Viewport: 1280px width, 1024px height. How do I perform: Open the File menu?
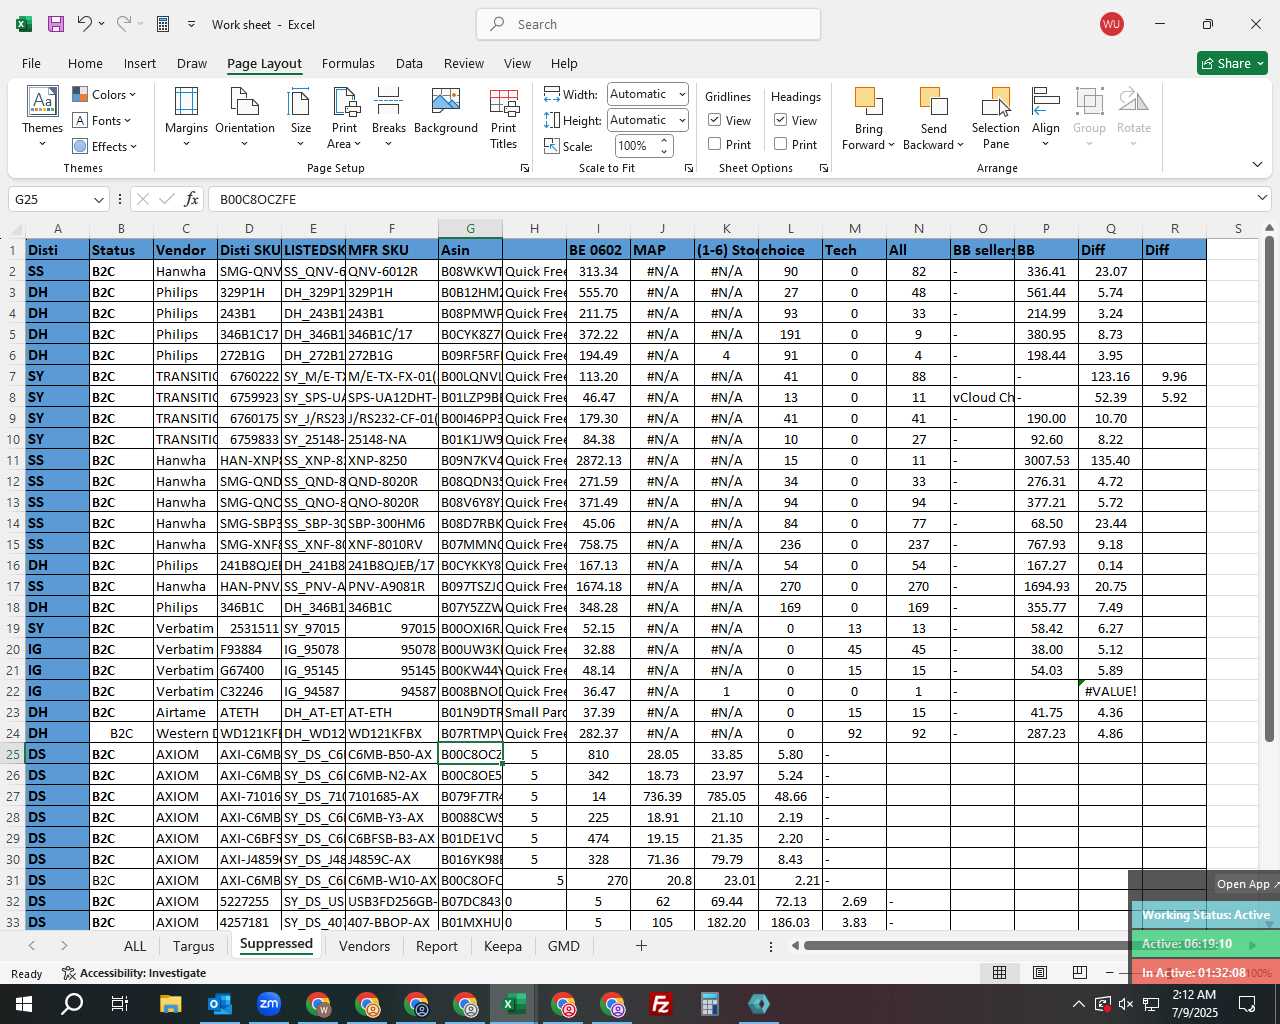coord(31,63)
